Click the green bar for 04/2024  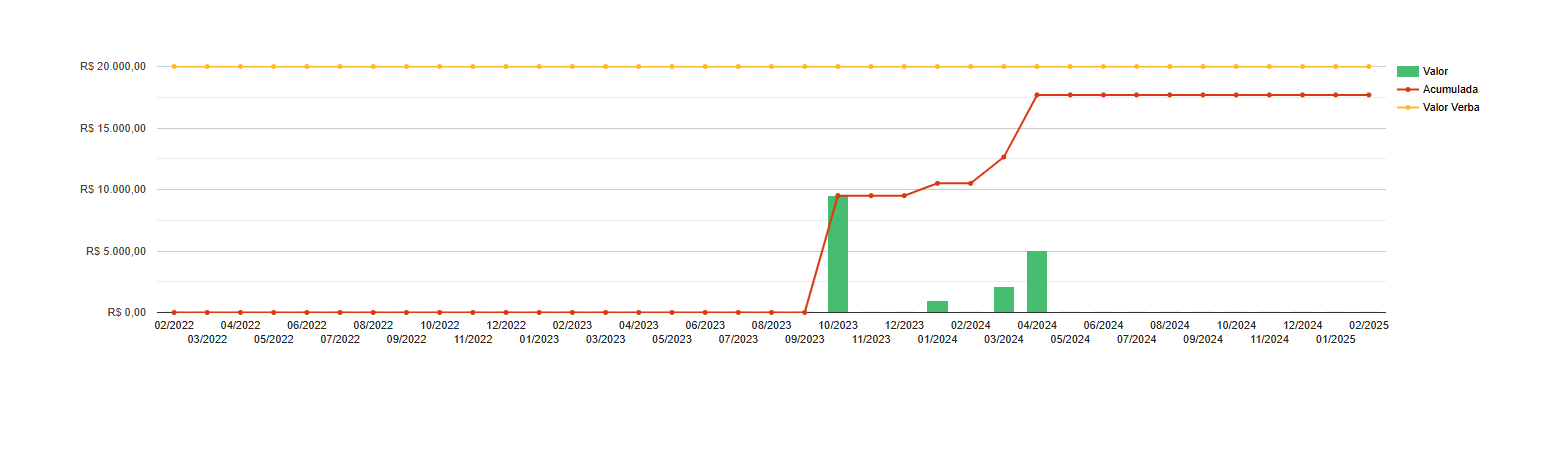(1037, 281)
